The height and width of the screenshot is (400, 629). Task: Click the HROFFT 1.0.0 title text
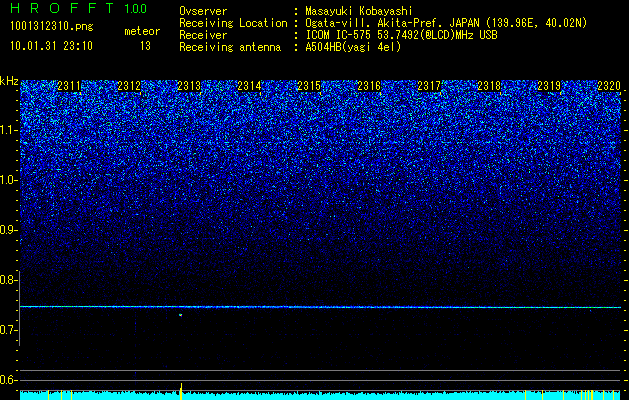pyautogui.click(x=79, y=8)
